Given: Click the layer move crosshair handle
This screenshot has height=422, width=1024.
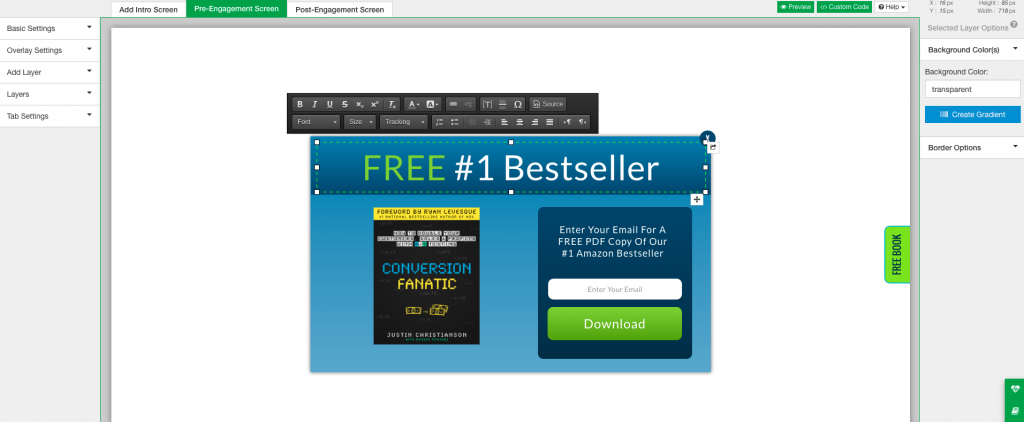Looking at the screenshot, I should (697, 199).
